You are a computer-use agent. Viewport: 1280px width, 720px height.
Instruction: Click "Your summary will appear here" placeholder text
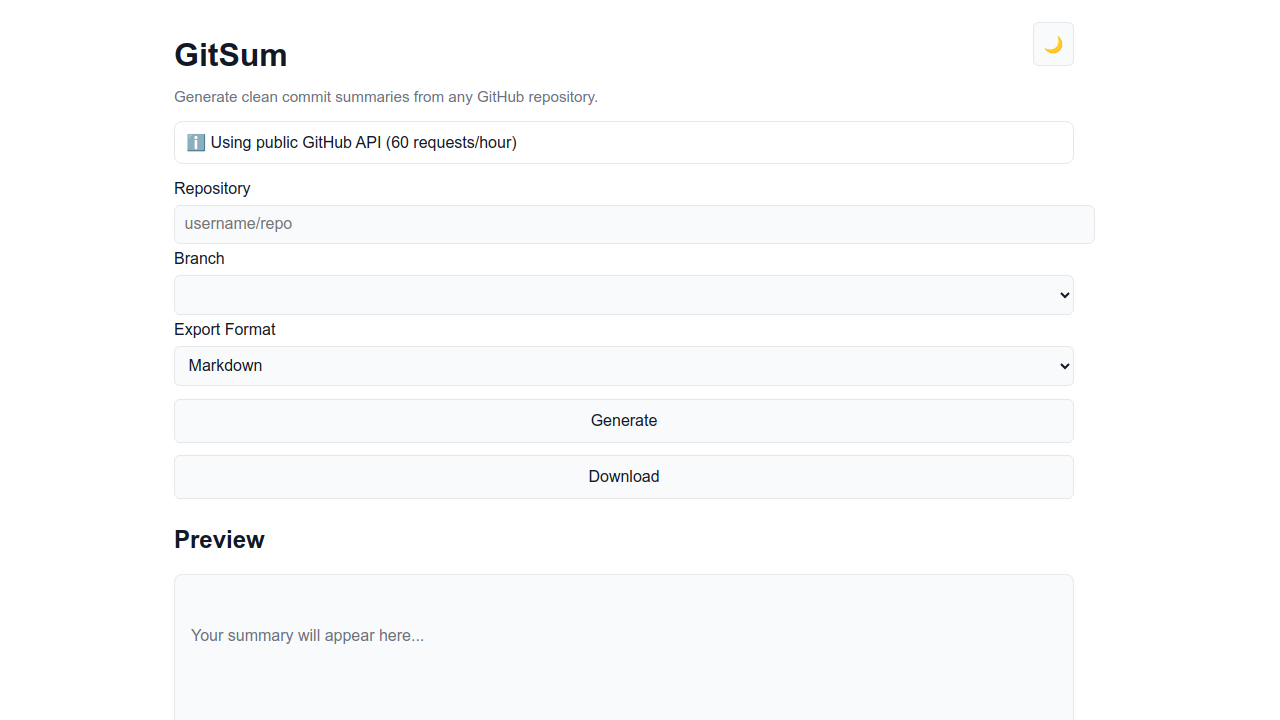pos(307,635)
